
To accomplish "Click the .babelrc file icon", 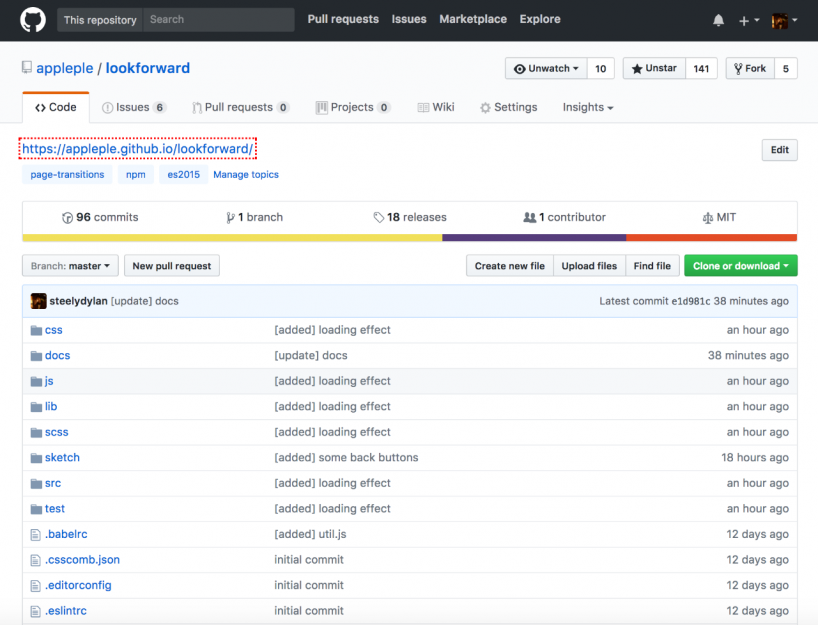I will click(36, 534).
